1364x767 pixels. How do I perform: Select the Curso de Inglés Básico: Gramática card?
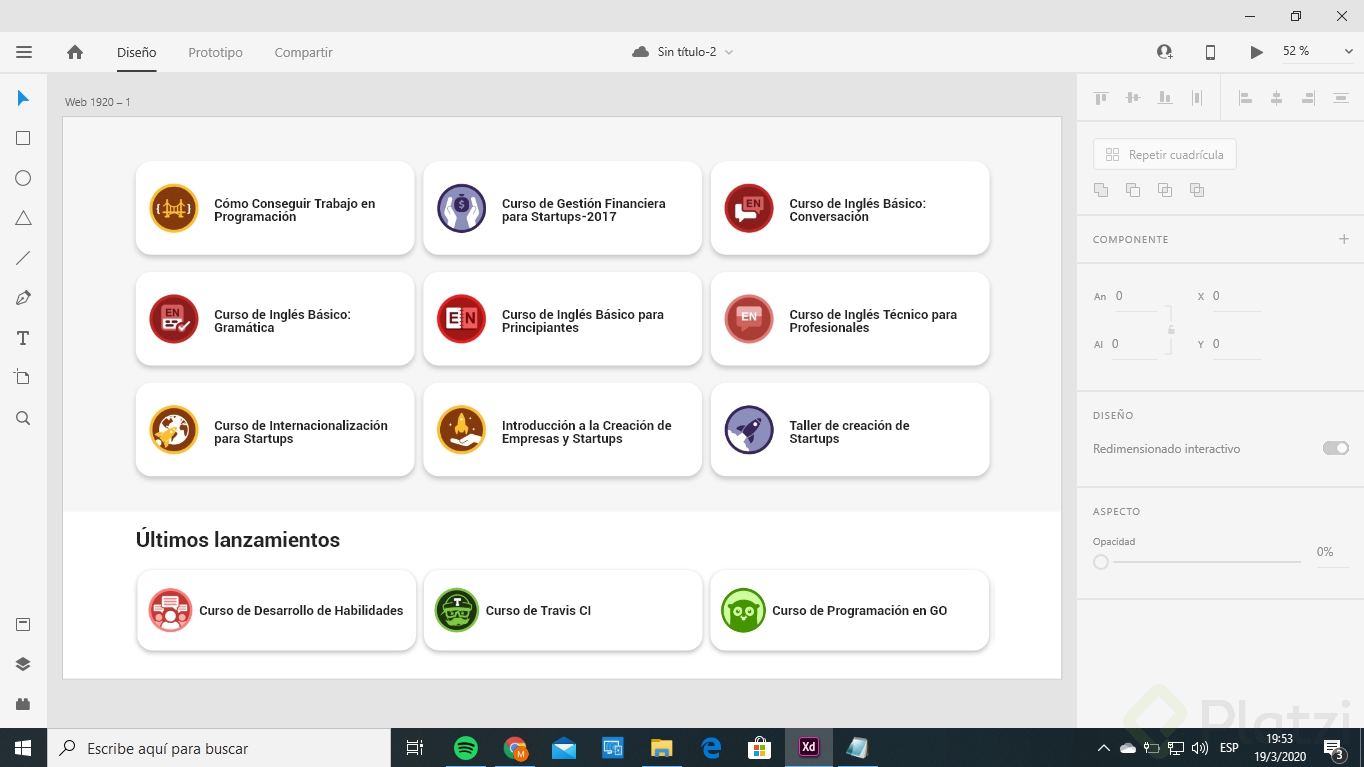click(275, 319)
